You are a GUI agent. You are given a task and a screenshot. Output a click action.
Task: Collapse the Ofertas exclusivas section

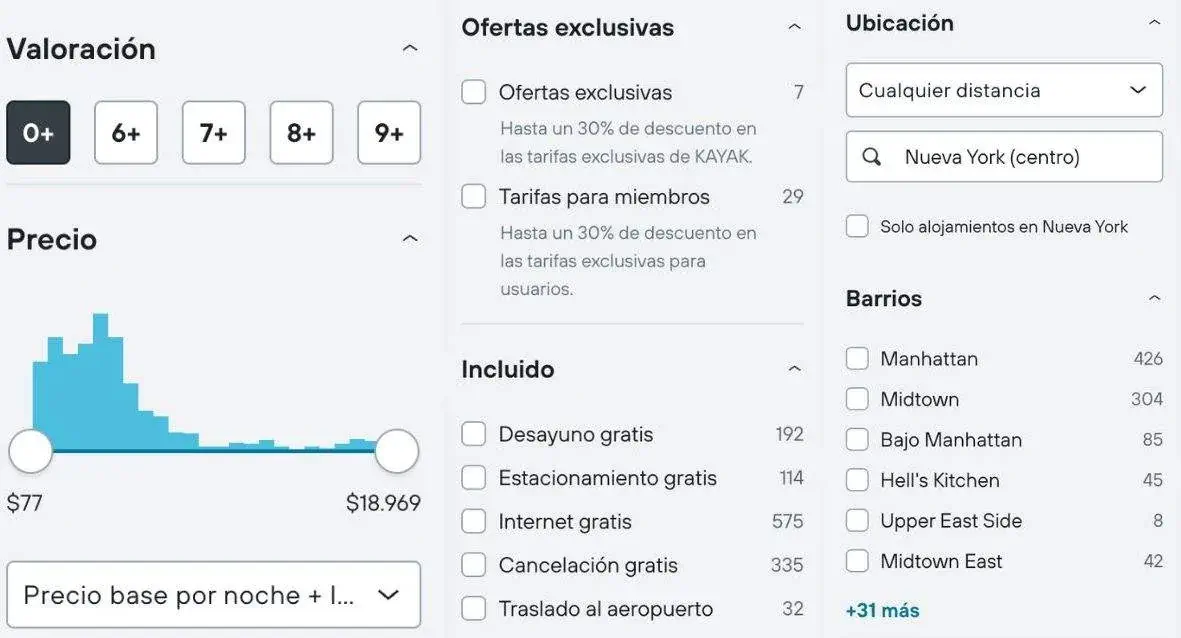coord(794,27)
